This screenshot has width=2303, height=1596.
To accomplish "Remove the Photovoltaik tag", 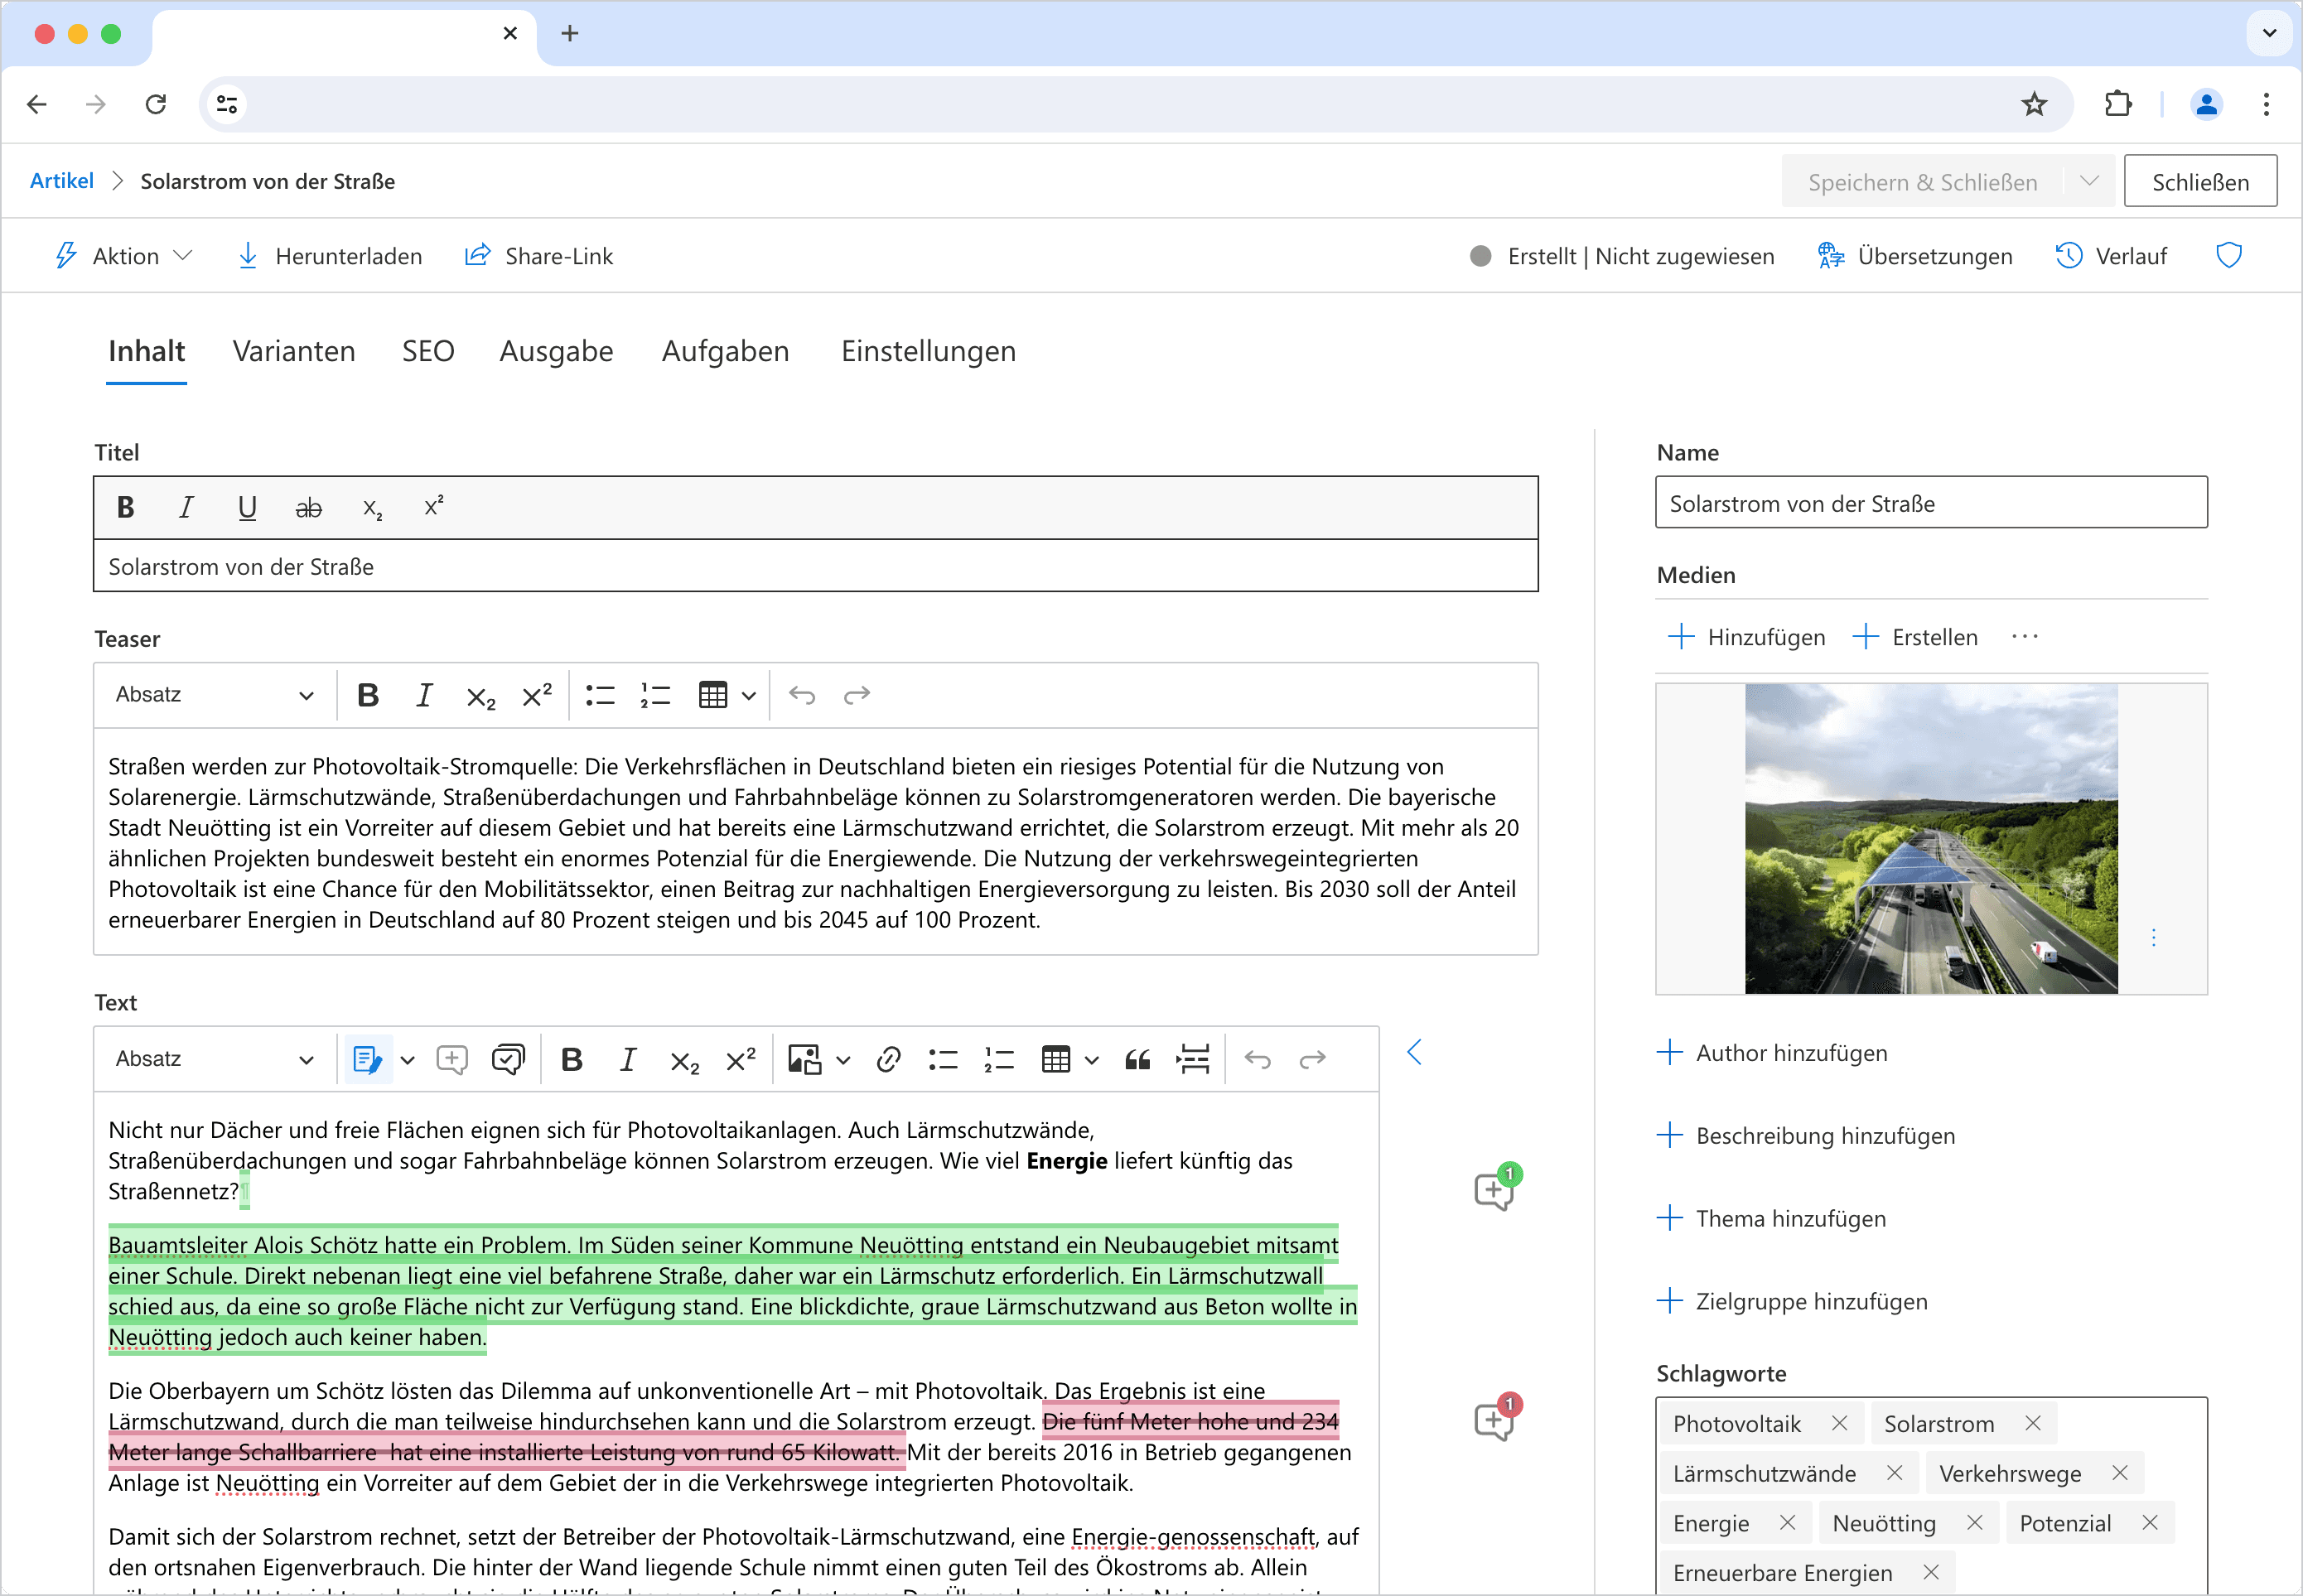I will pyautogui.click(x=1839, y=1423).
